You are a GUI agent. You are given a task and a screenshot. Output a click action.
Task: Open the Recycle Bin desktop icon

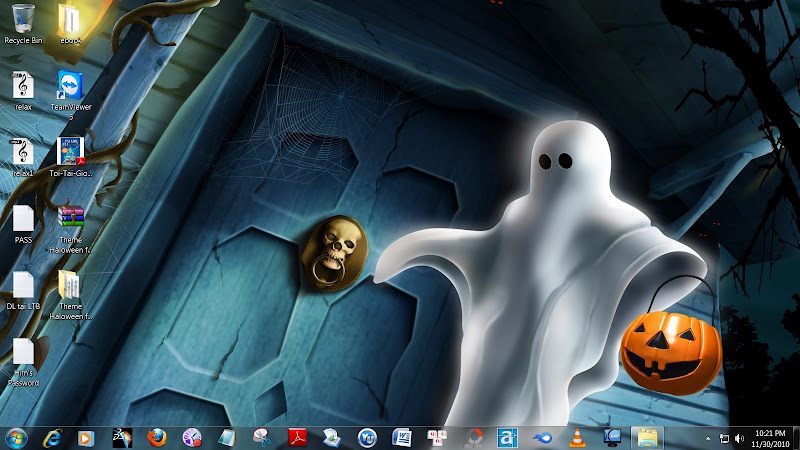[x=23, y=24]
